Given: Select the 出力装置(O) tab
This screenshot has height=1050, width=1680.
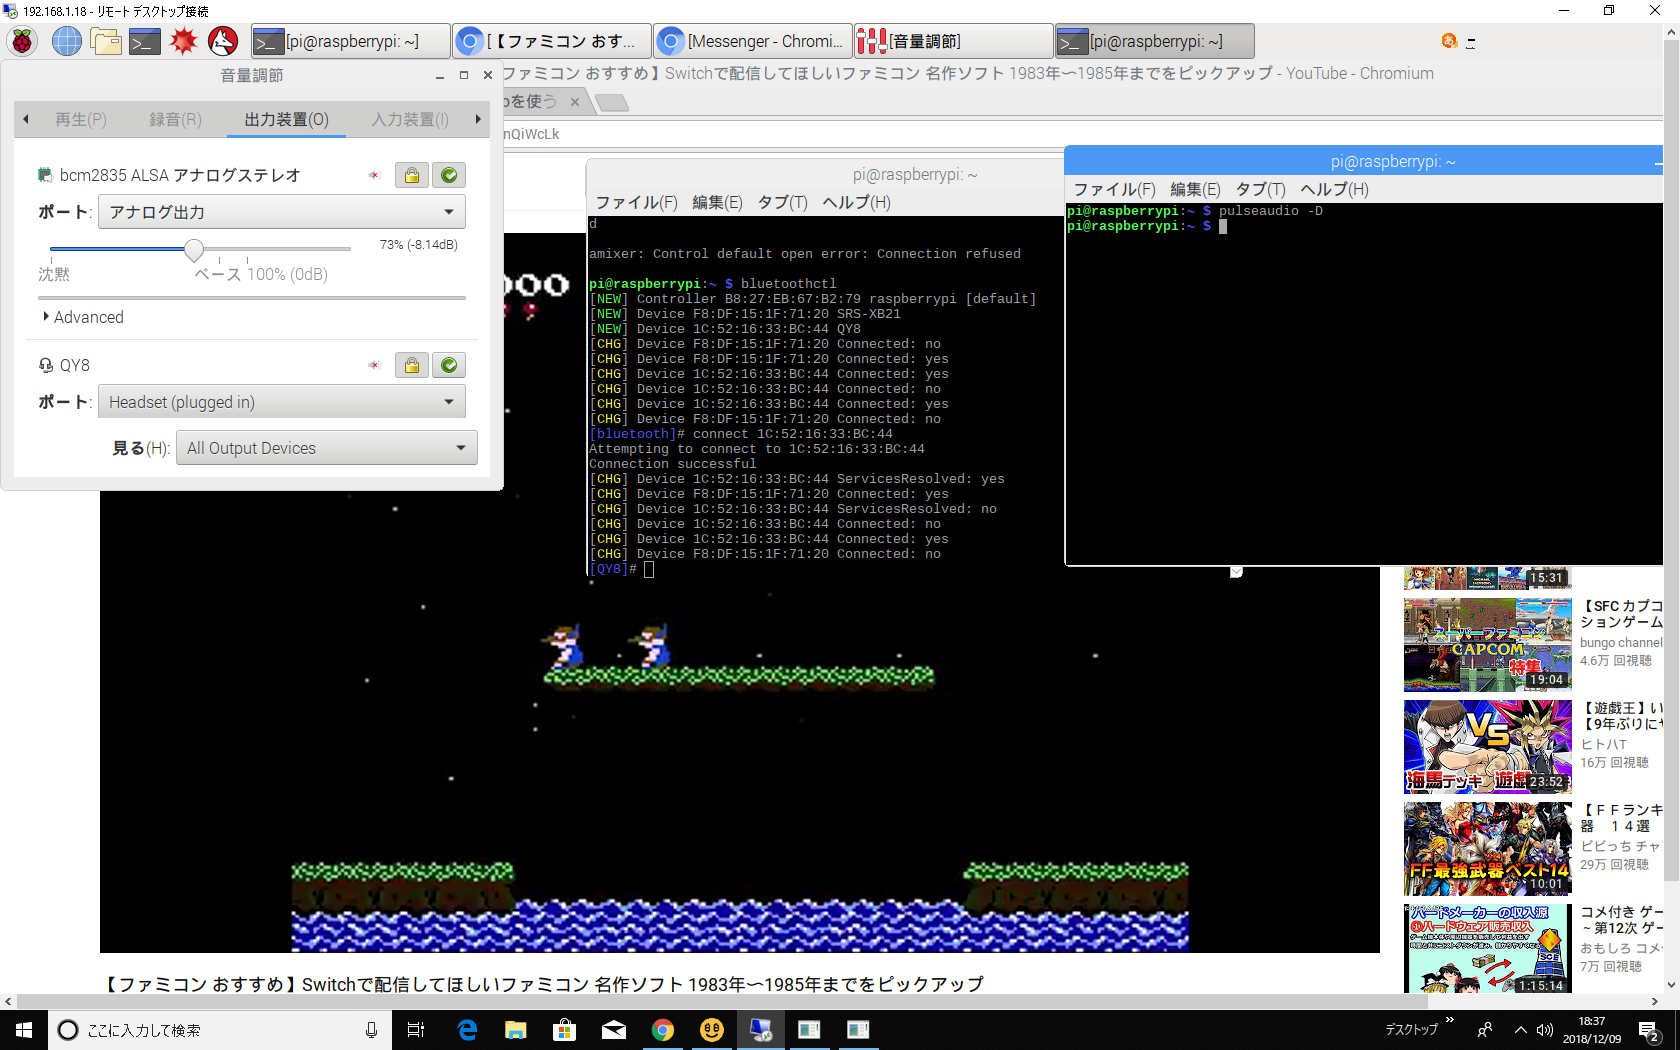Looking at the screenshot, I should point(286,120).
